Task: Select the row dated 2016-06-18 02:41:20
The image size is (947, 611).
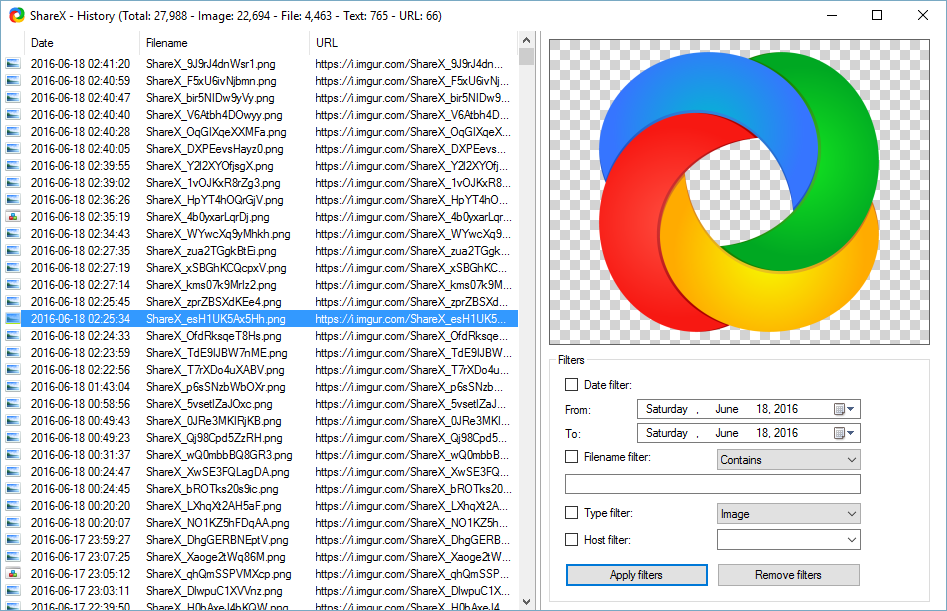Action: [x=261, y=63]
